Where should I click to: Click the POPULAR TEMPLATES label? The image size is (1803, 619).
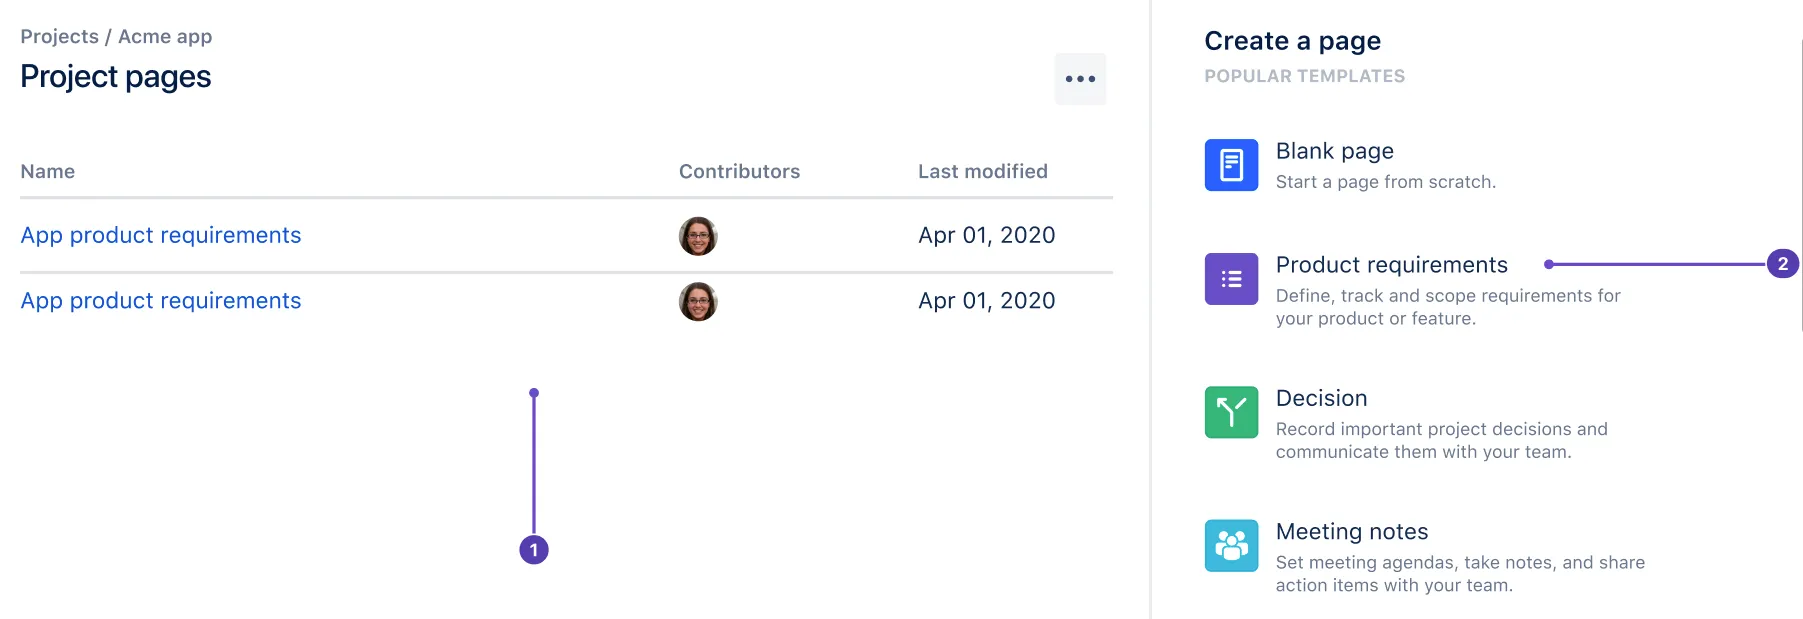[1305, 76]
